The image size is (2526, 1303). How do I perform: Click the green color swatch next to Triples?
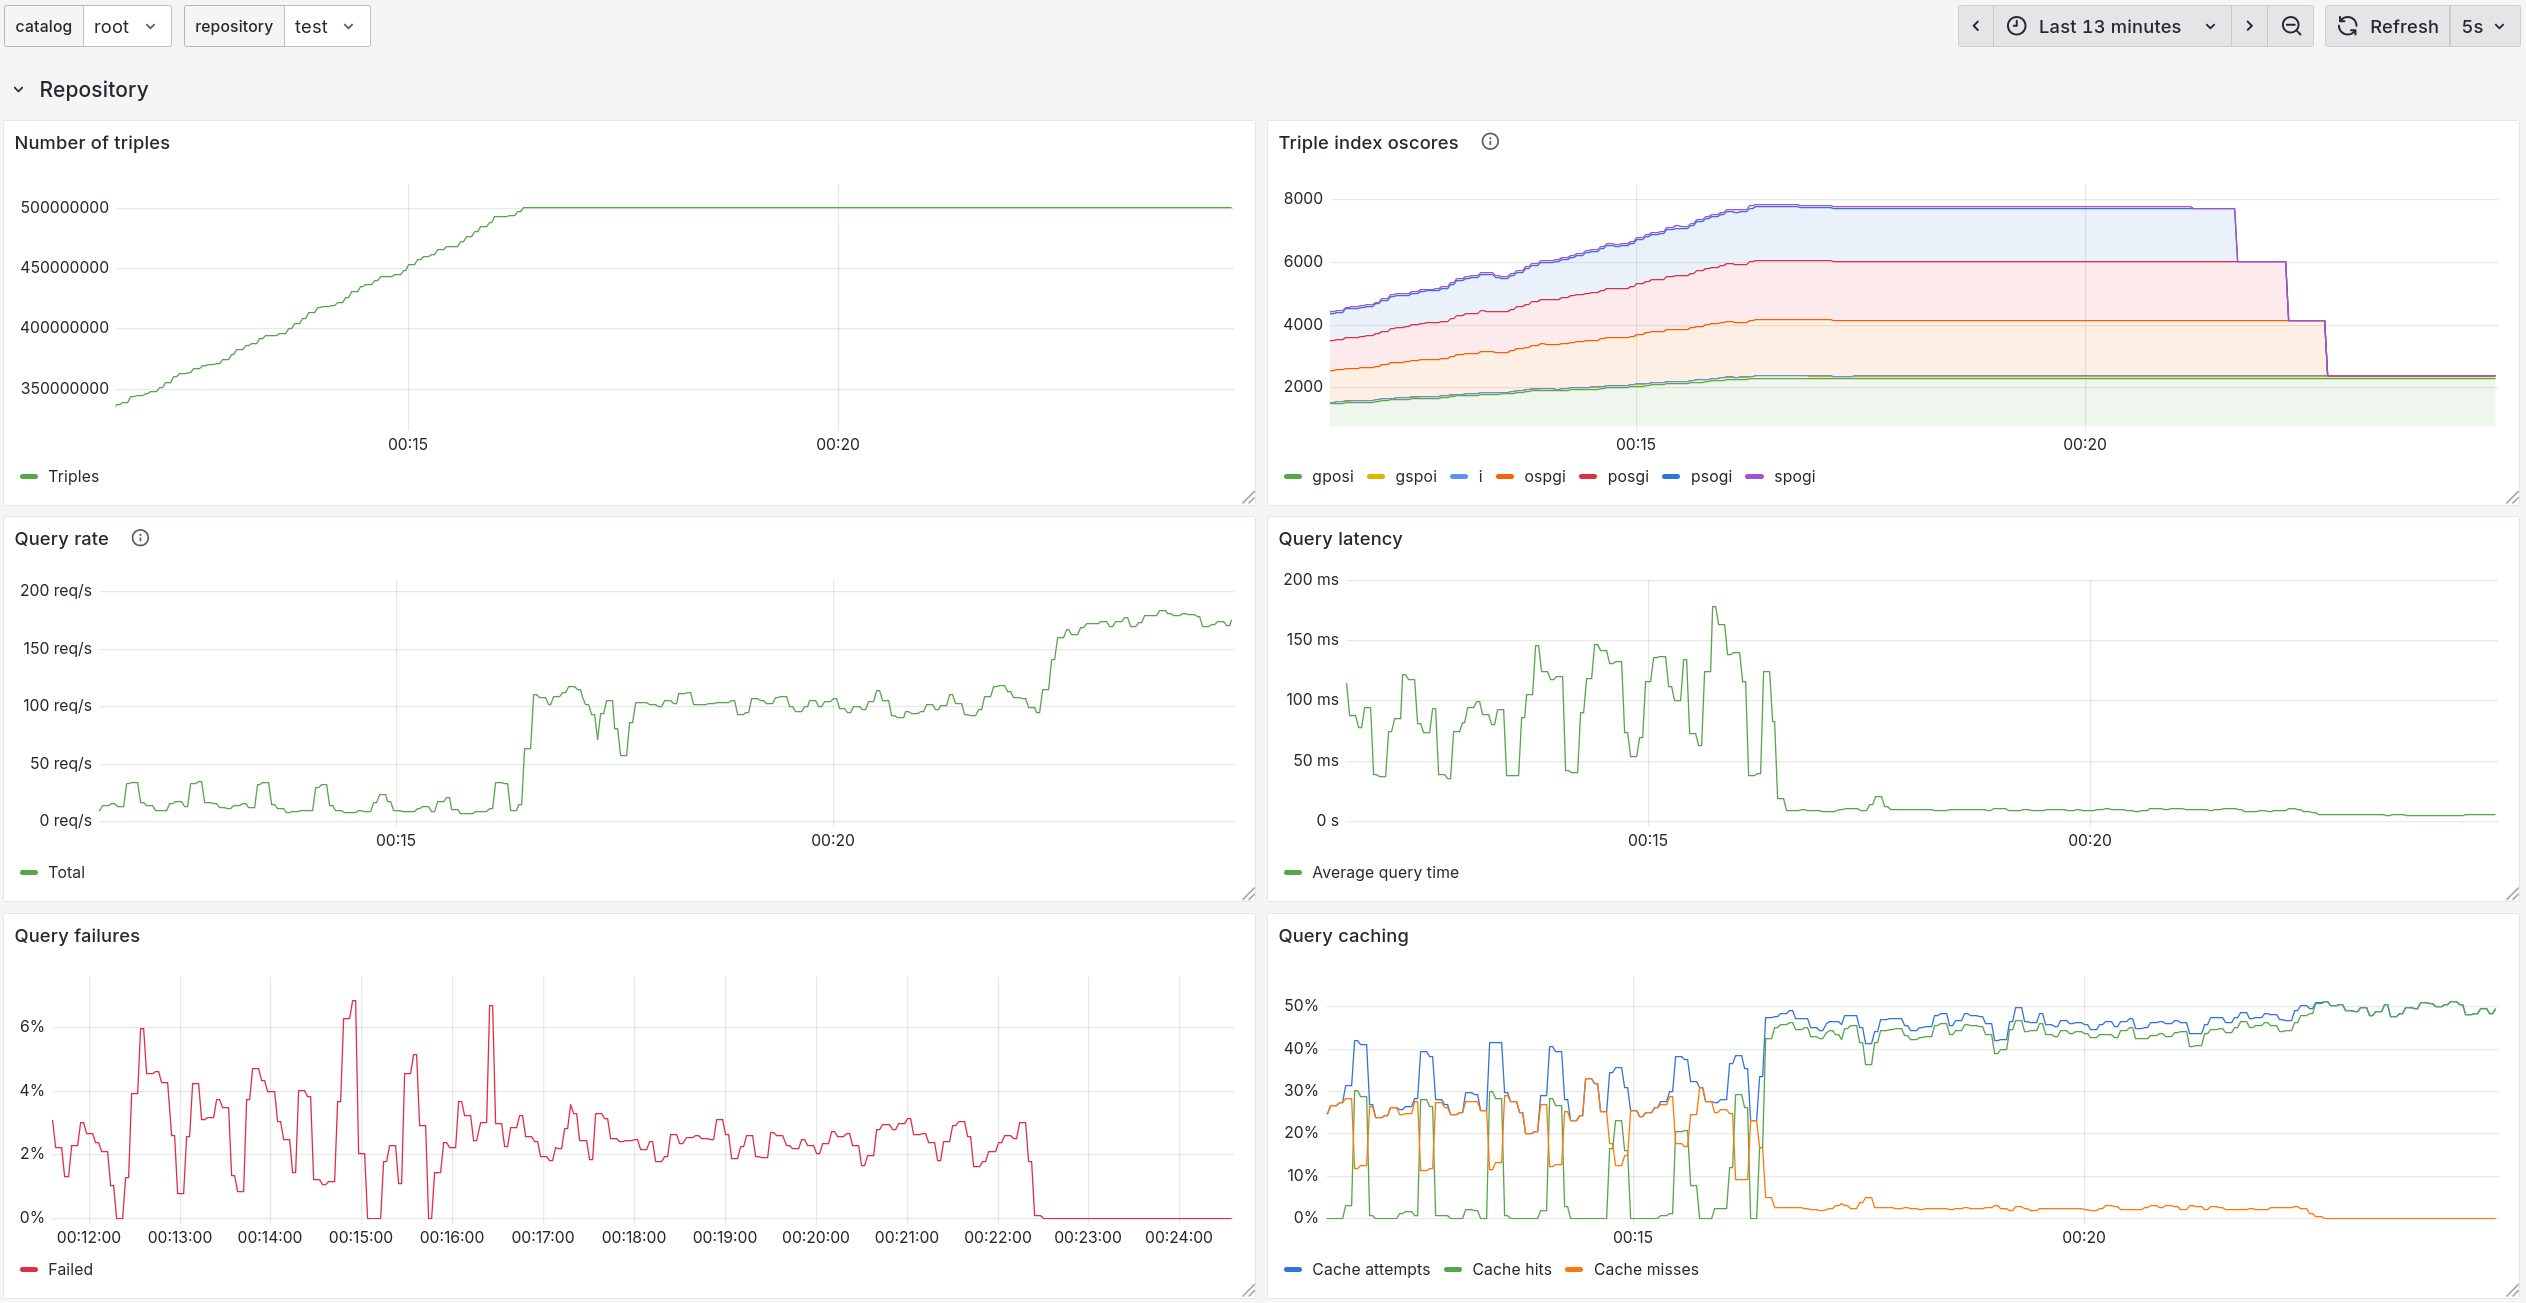click(27, 476)
